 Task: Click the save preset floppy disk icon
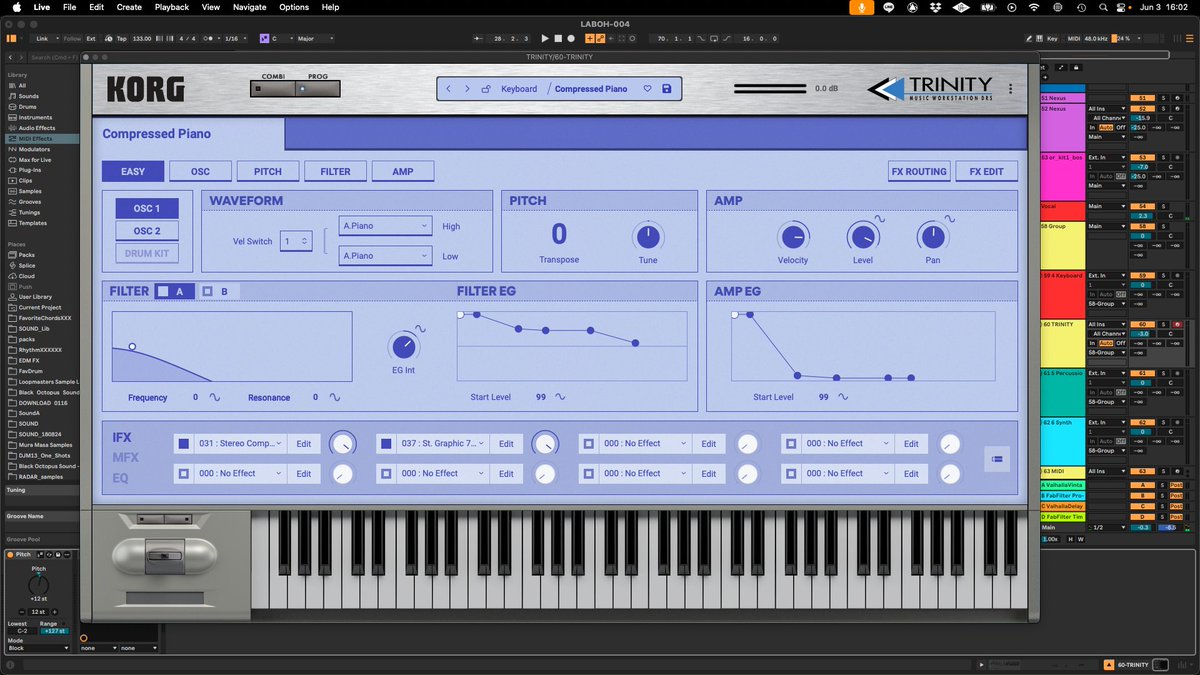point(667,89)
